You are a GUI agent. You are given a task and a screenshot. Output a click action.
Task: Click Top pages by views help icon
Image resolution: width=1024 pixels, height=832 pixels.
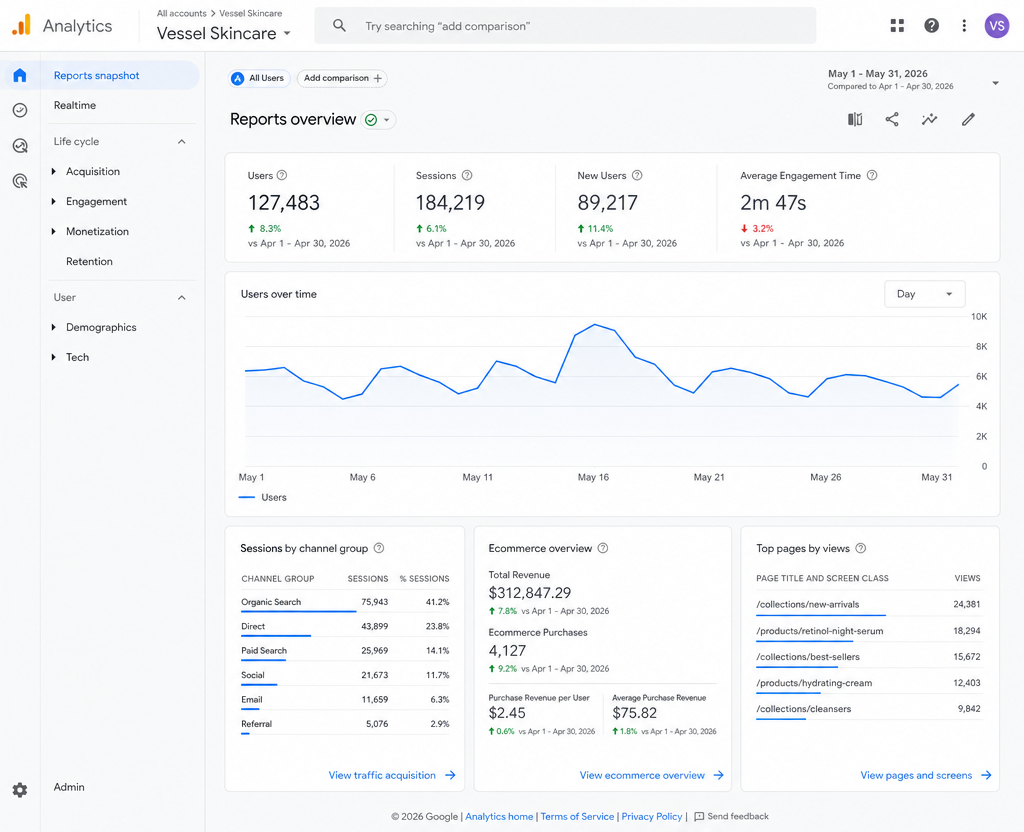pos(861,548)
